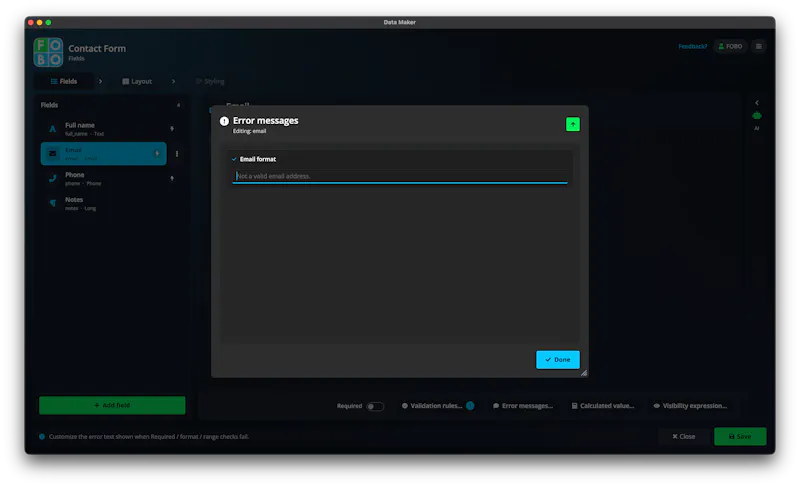This screenshot has height=487, width=800.
Task: Click the info icon in the status bar
Action: (42, 437)
